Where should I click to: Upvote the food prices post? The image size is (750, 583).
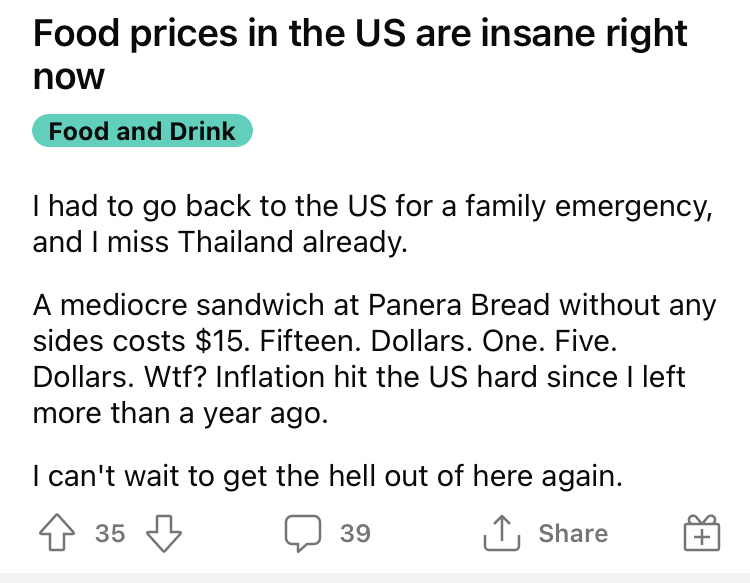coord(57,532)
